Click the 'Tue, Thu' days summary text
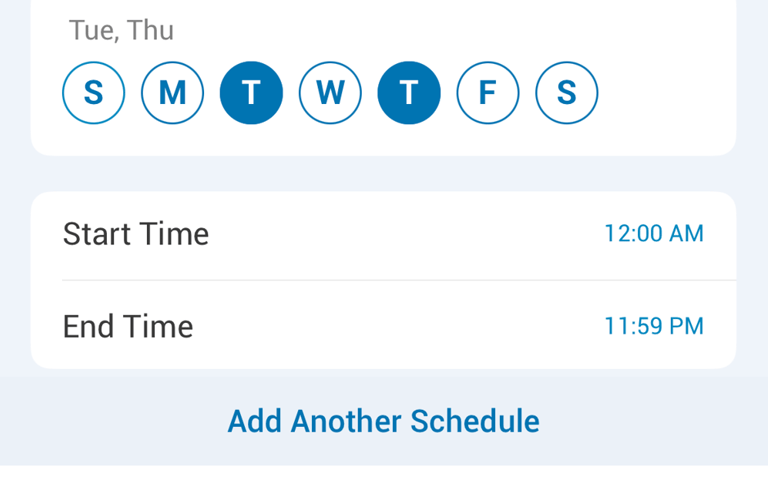This screenshot has height=487, width=768. pyautogui.click(x=121, y=30)
